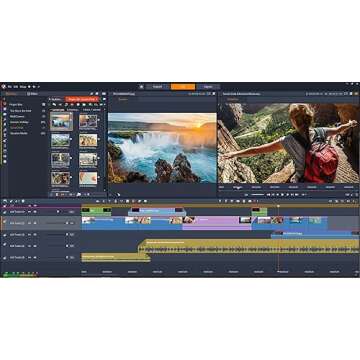Toggle the lock on A/V Track (1)
360x360 pixels.
[x=5, y=212]
